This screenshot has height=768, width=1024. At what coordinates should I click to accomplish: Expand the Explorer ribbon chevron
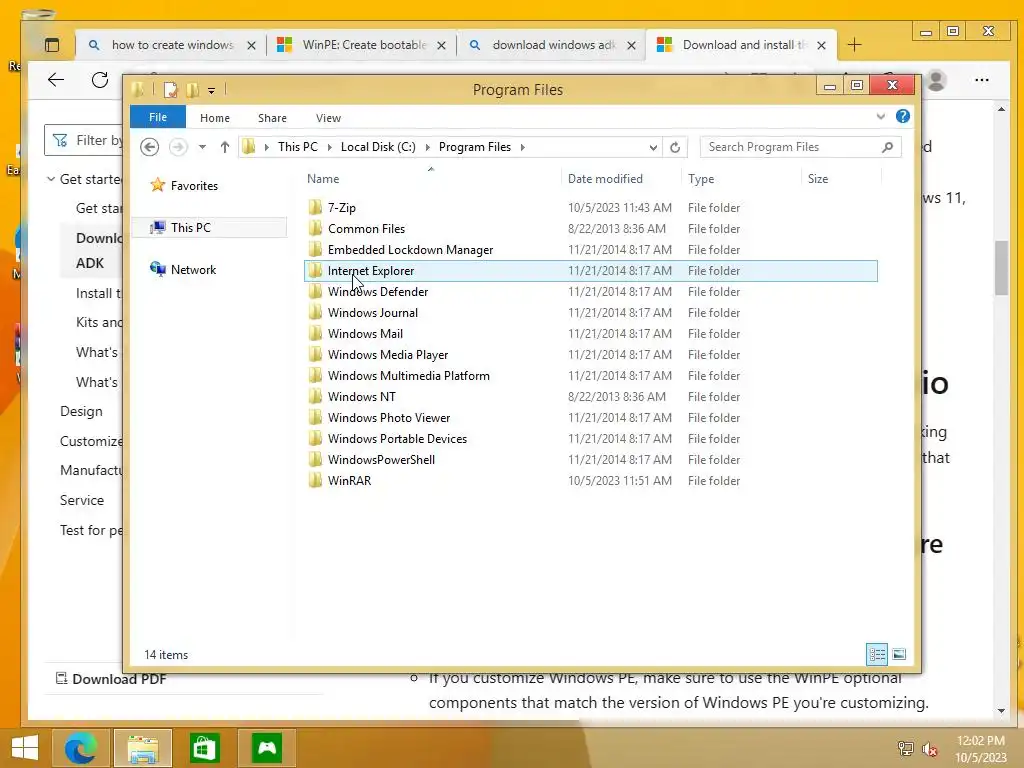point(880,116)
